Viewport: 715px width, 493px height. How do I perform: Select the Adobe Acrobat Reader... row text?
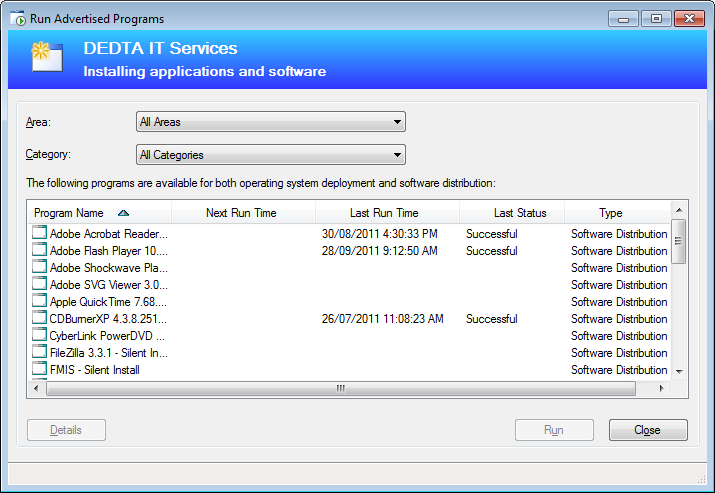[109, 234]
